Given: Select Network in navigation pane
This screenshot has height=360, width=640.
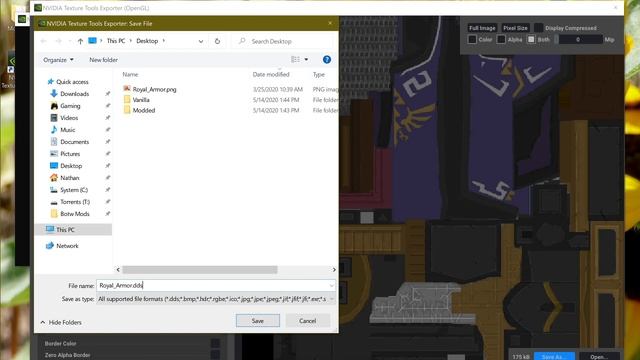Looking at the screenshot, I should (67, 246).
